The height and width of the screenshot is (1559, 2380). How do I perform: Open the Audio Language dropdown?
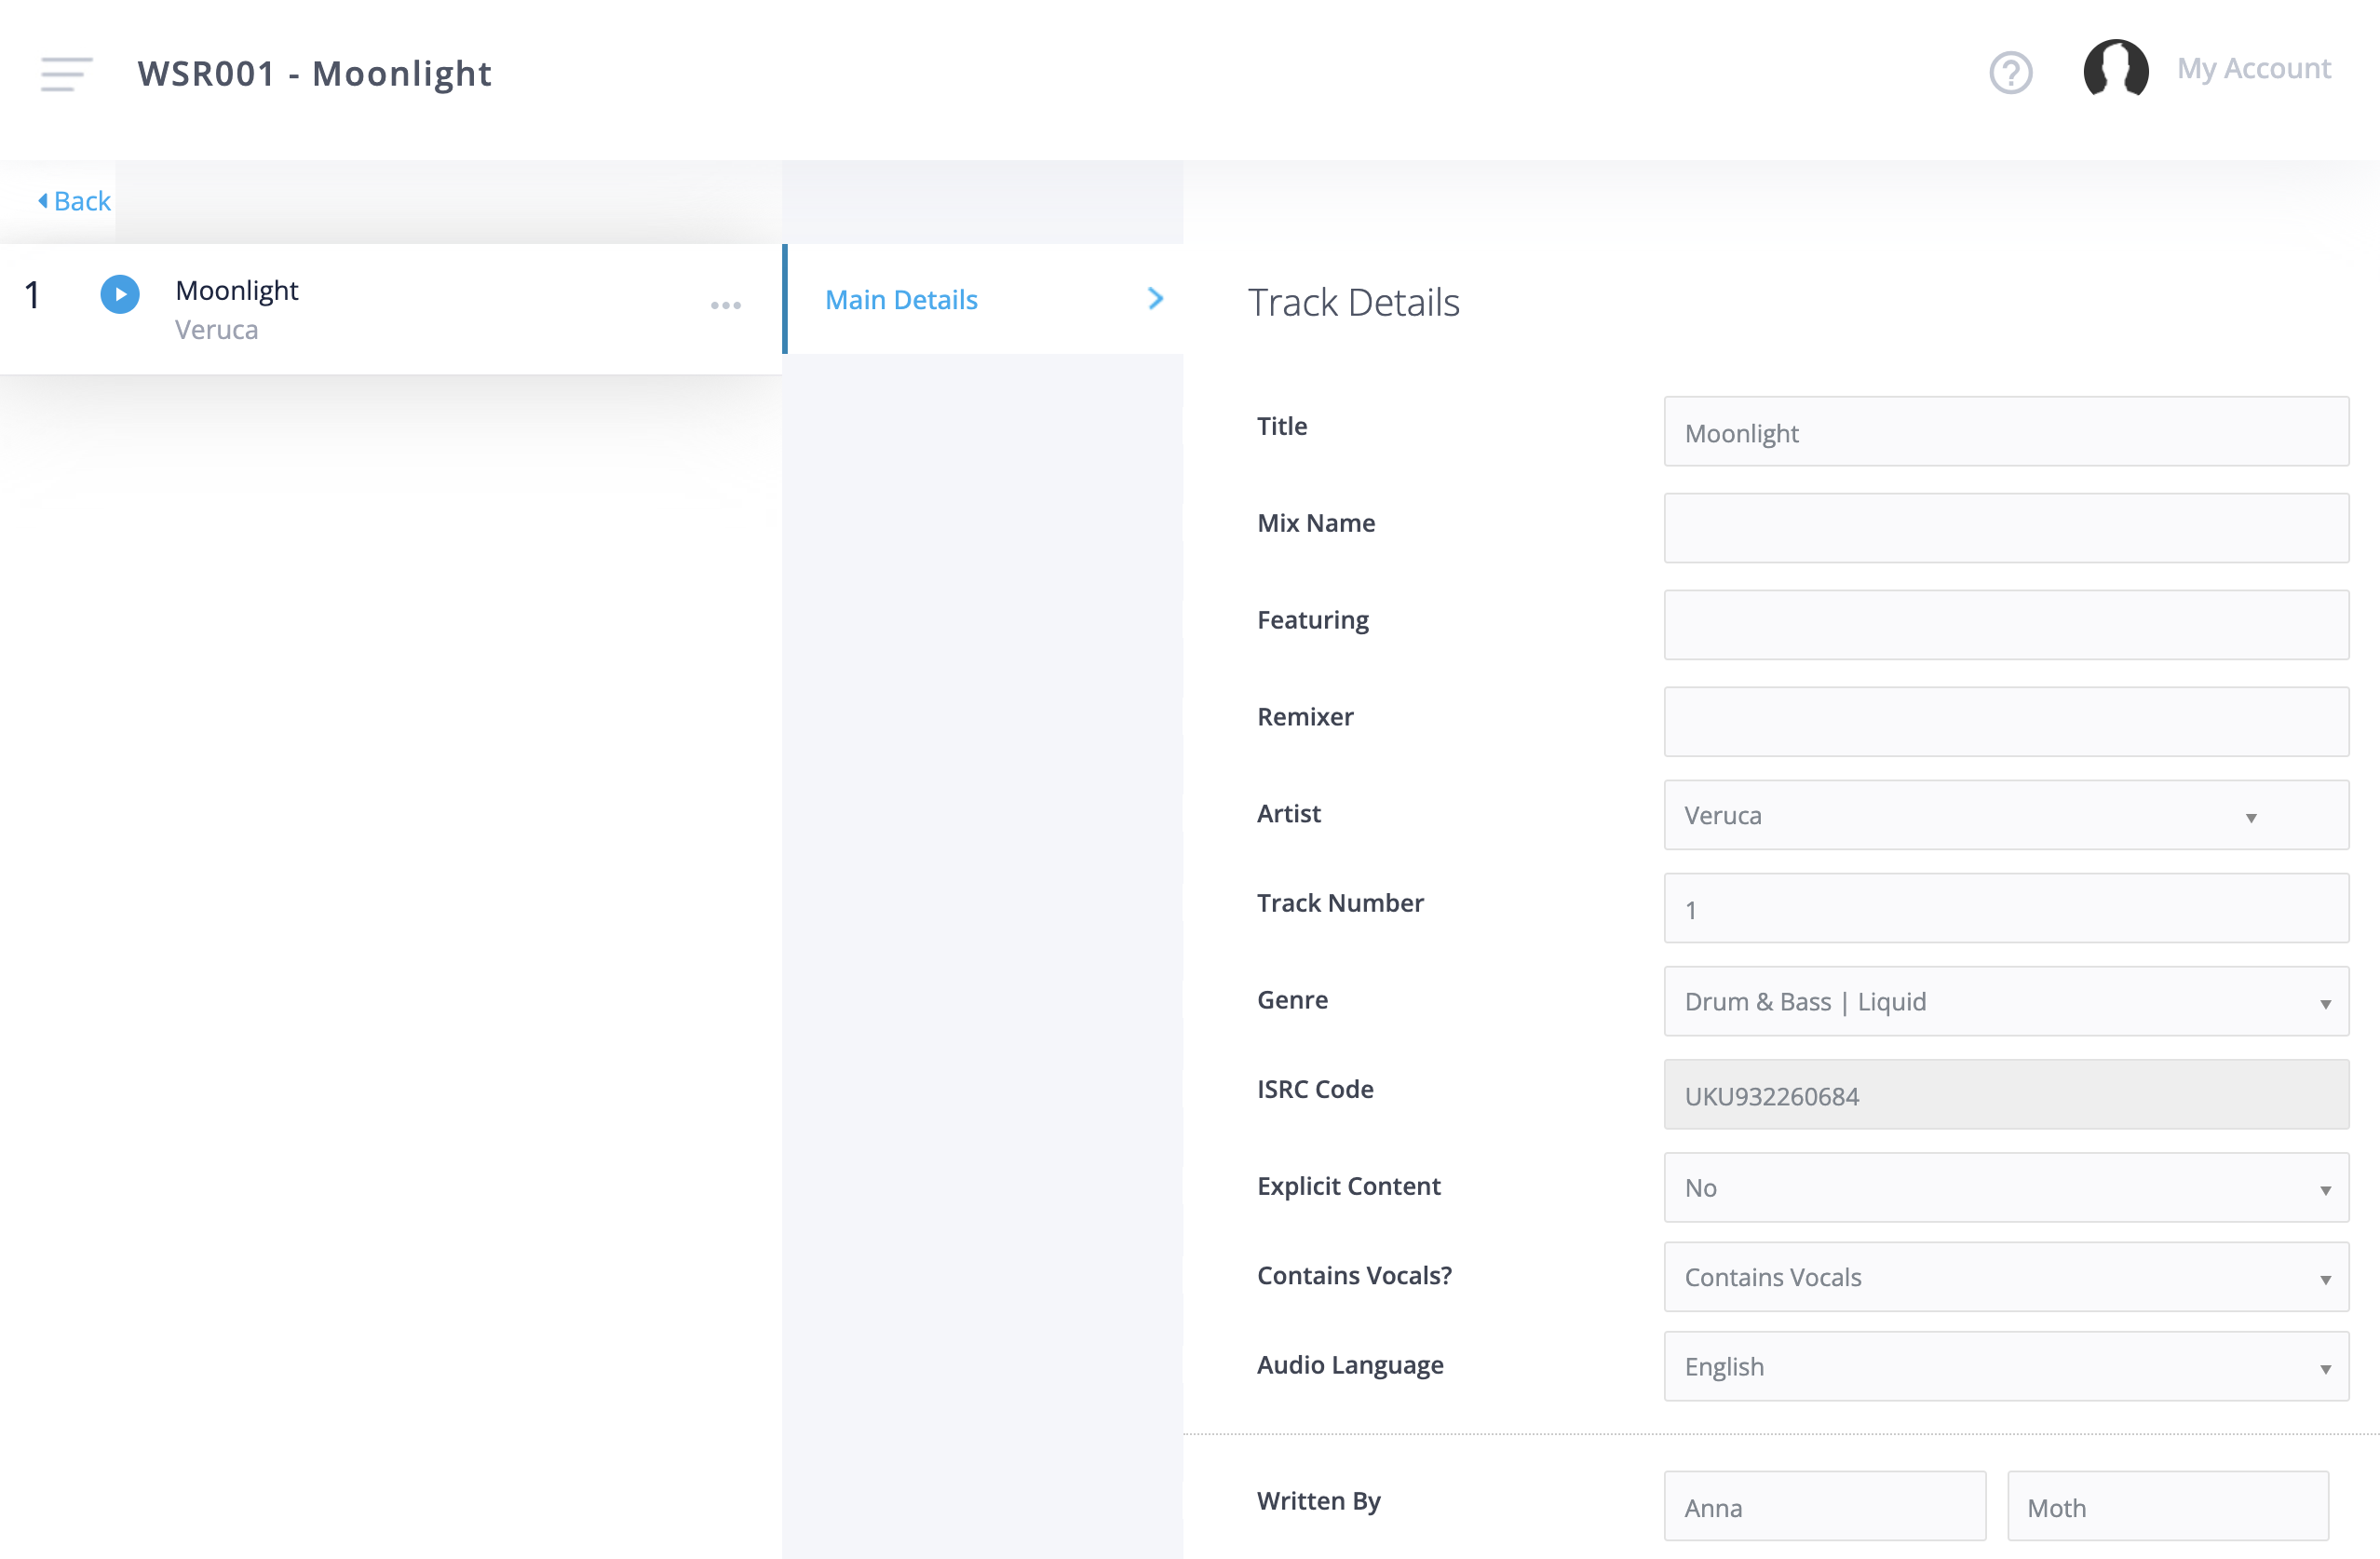coord(2006,1366)
